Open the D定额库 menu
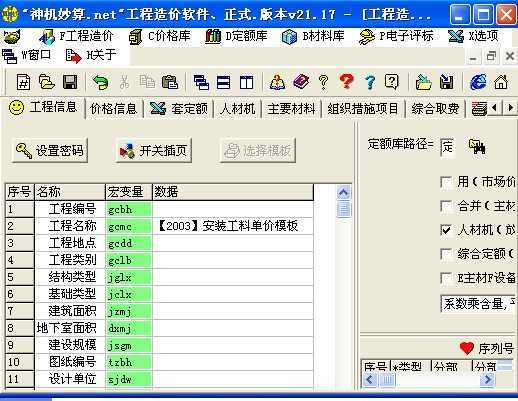The width and height of the screenshot is (518, 401). coord(237,36)
